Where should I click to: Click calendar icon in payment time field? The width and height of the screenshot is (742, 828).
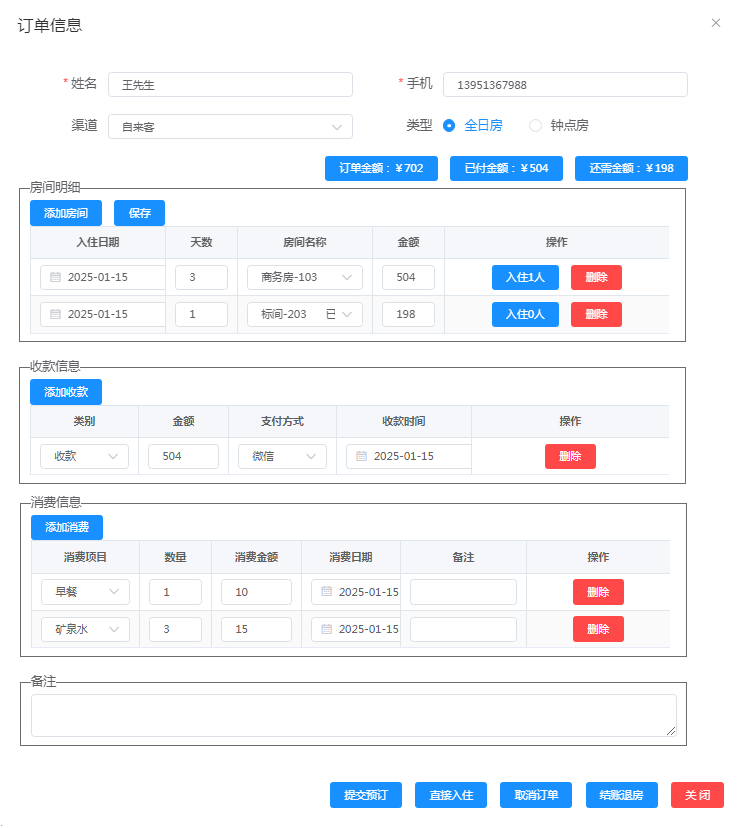[361, 456]
